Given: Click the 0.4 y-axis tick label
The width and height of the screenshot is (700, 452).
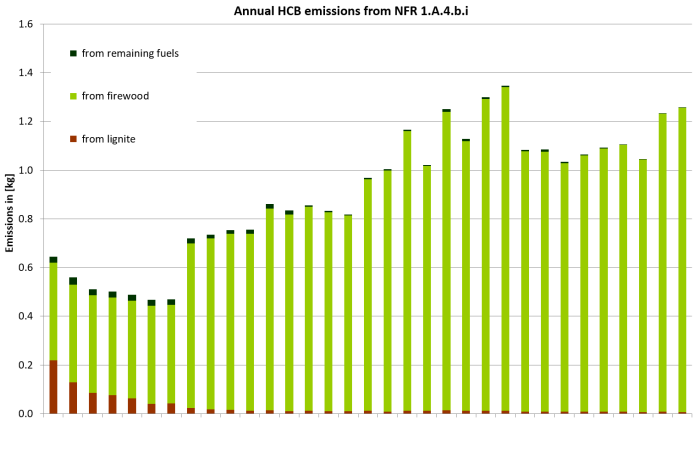Looking at the screenshot, I should [26, 316].
